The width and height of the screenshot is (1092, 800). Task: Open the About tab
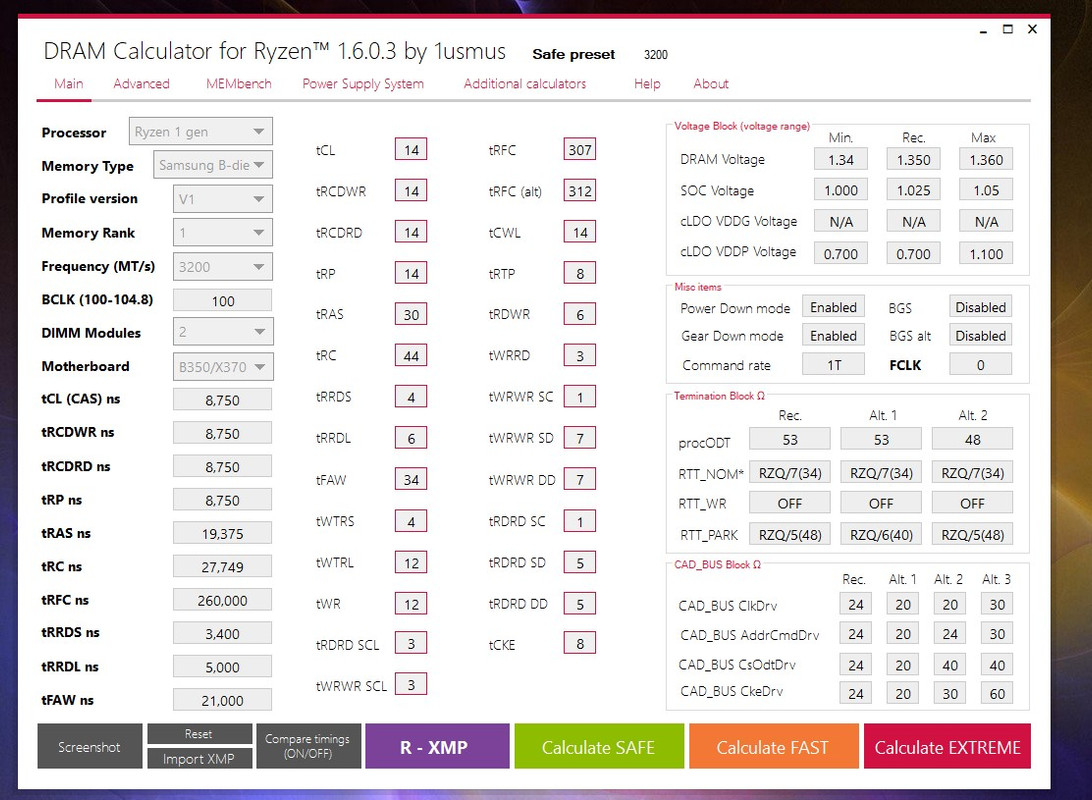pos(710,84)
